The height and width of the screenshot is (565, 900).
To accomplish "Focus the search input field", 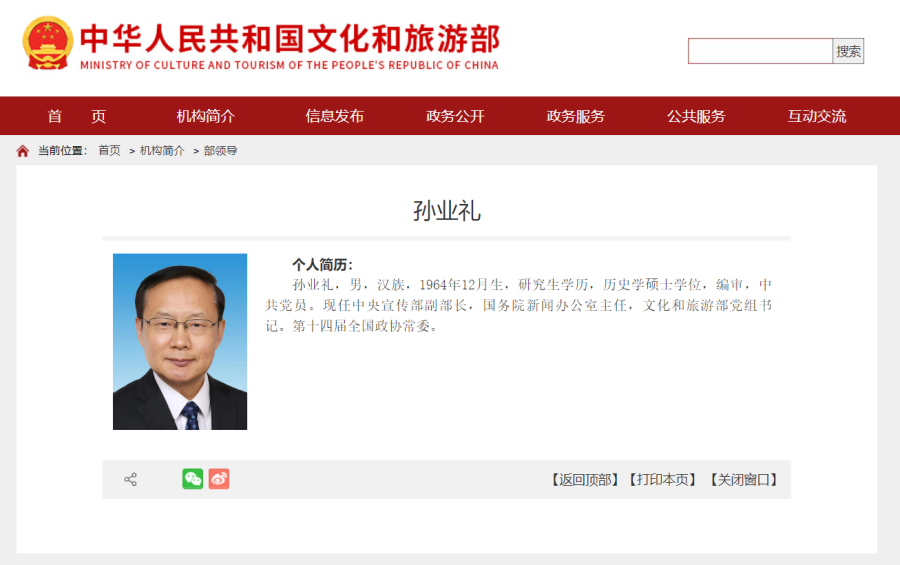I will 761,51.
